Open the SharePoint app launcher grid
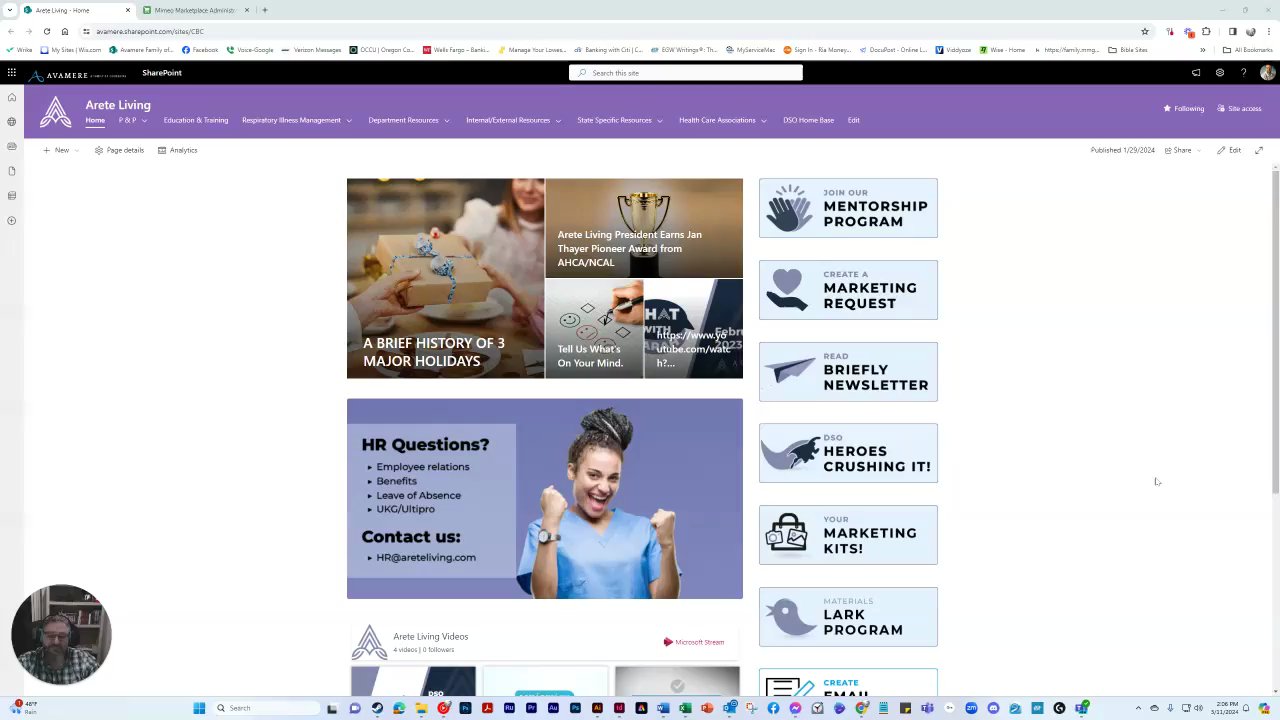 [x=11, y=73]
